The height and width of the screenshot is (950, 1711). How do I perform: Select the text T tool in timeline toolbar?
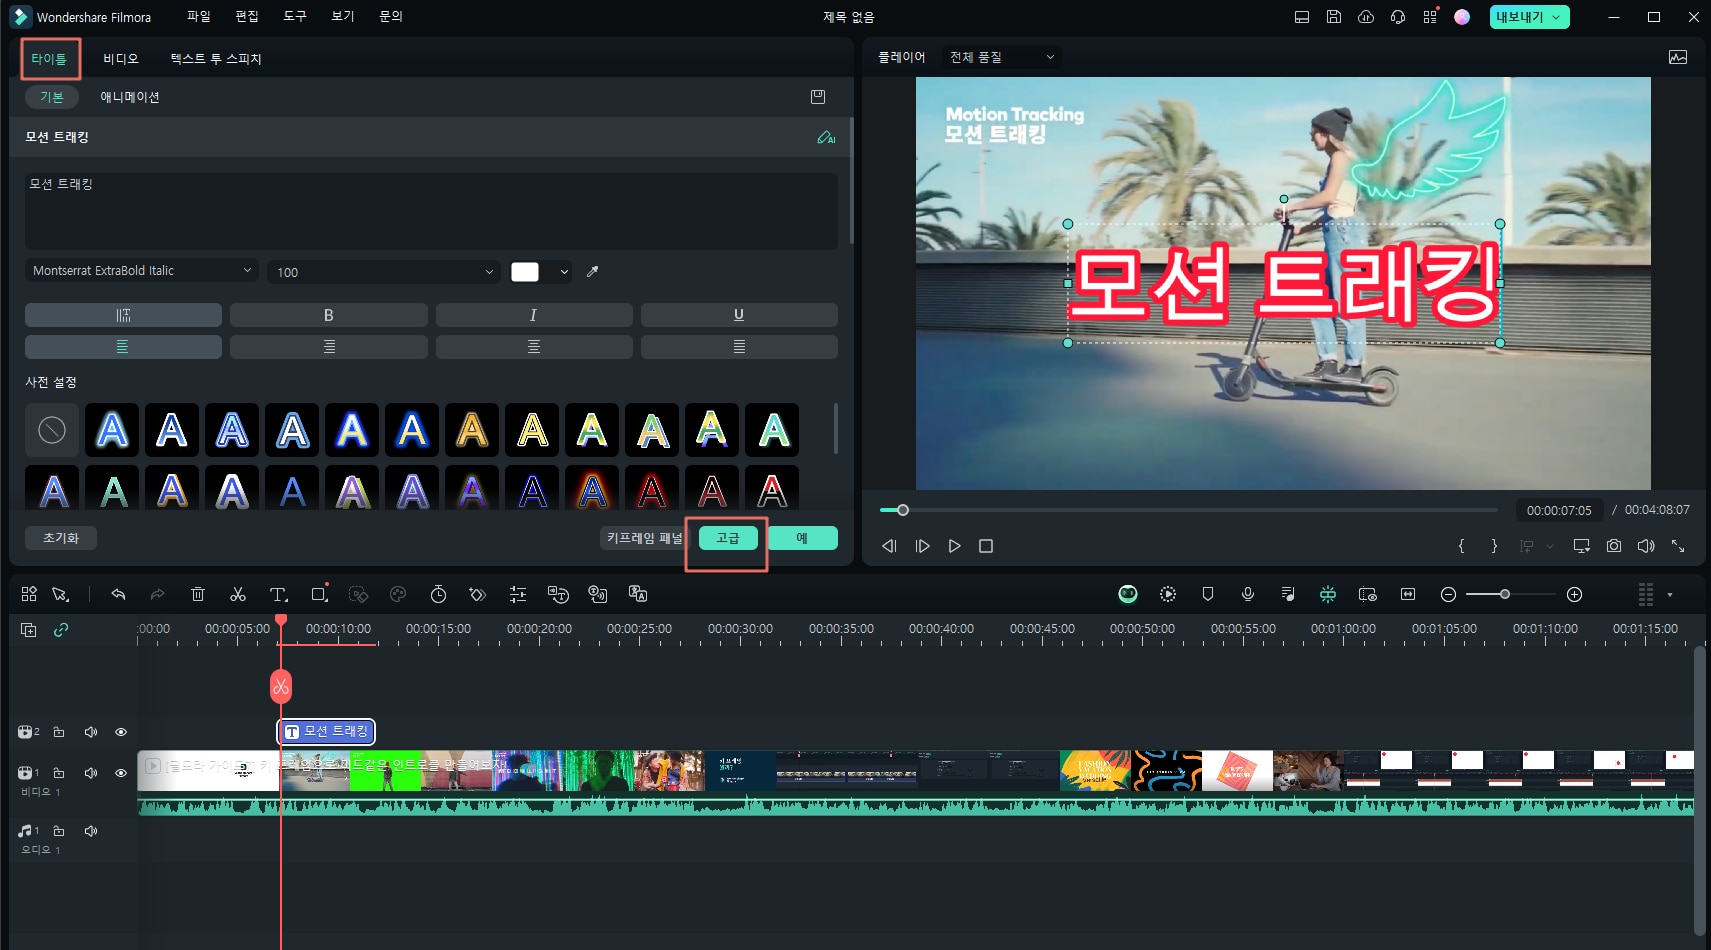click(278, 594)
